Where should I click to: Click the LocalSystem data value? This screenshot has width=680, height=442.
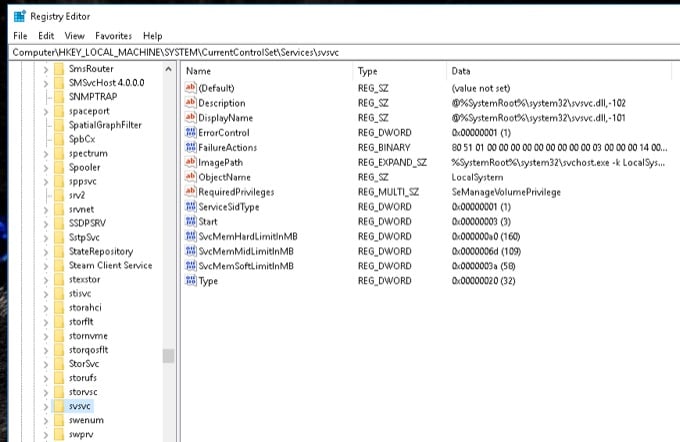click(x=477, y=177)
